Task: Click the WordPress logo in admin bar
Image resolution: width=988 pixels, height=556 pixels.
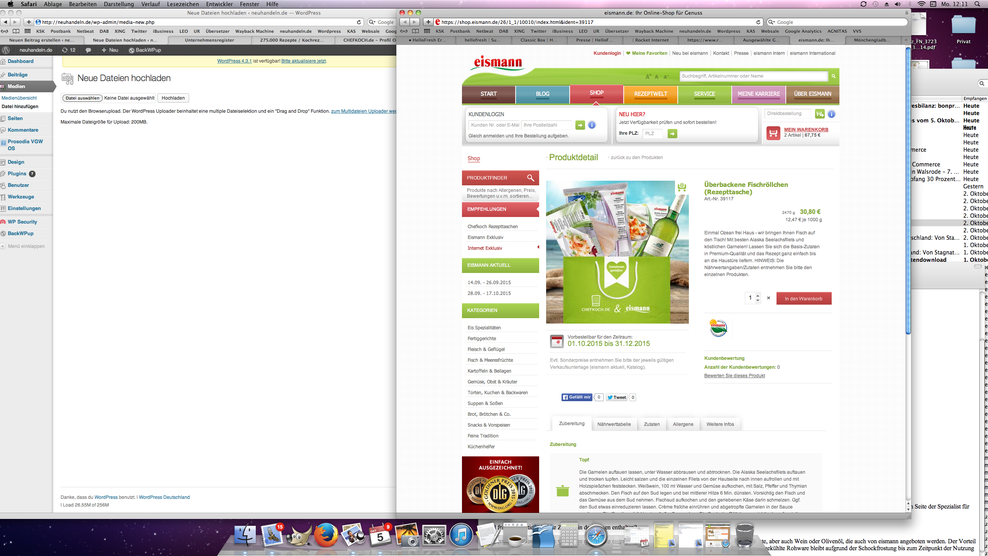Action: [6, 50]
